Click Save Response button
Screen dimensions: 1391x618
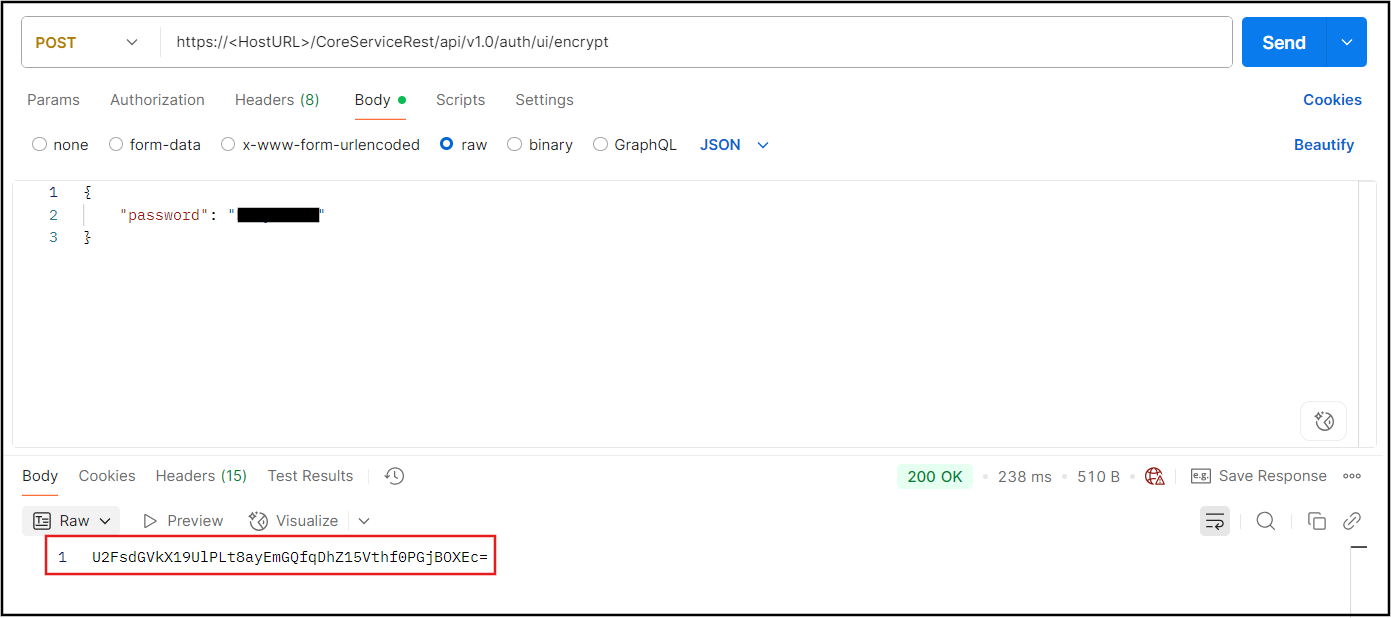(x=1260, y=476)
